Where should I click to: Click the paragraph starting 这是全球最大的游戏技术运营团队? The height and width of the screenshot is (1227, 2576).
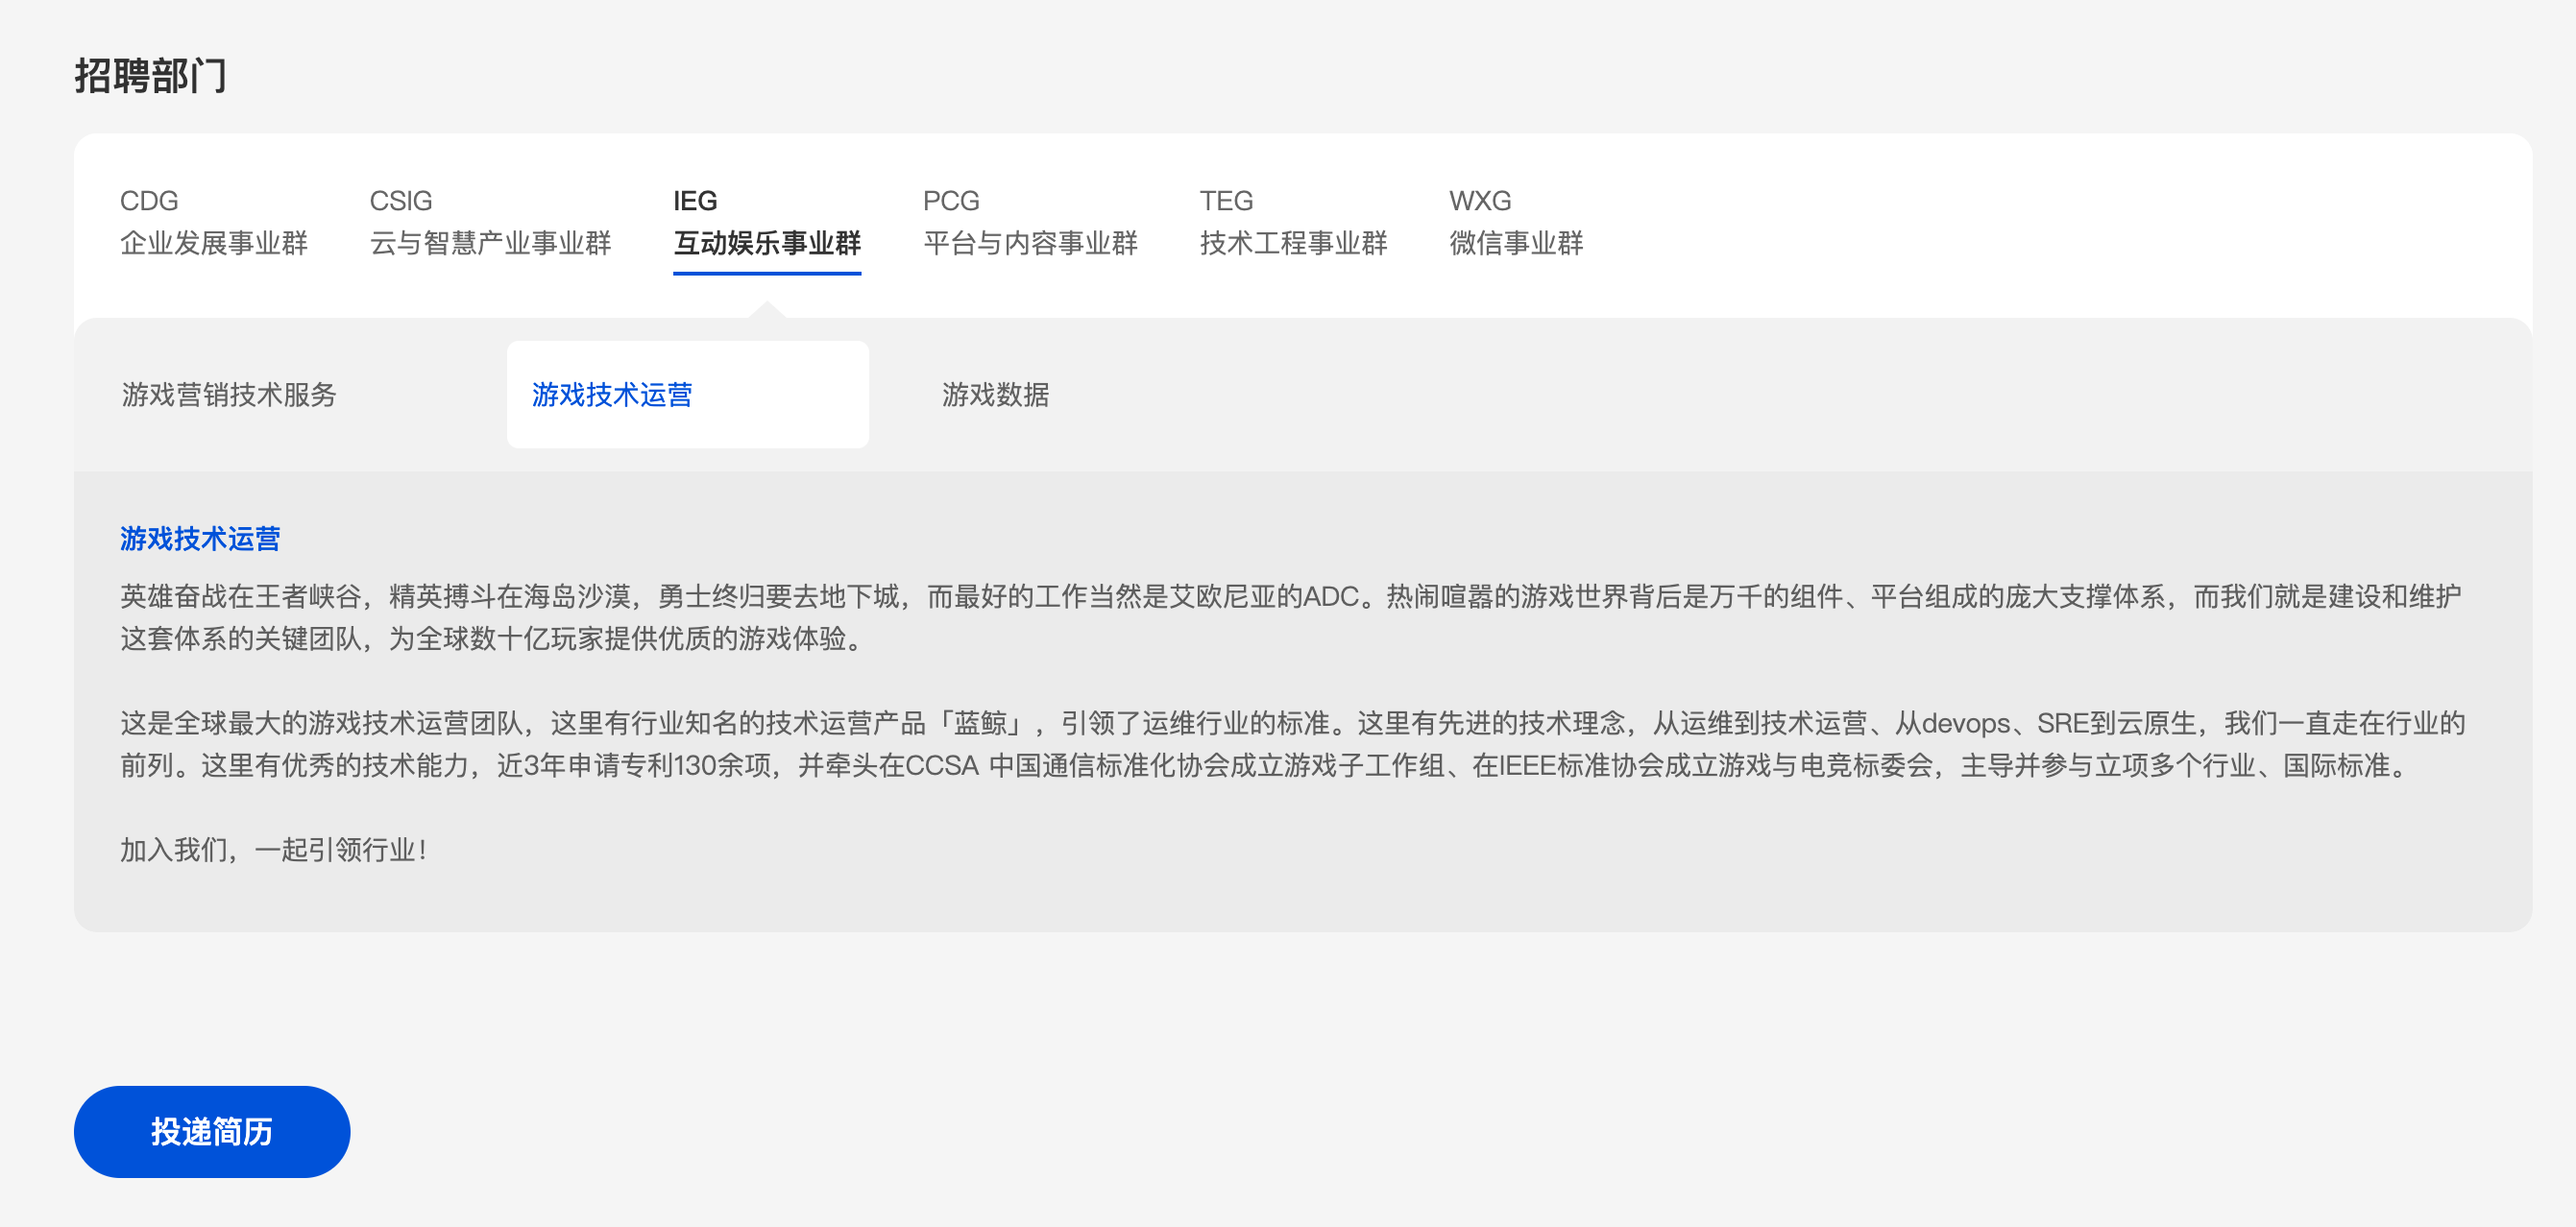(1292, 745)
